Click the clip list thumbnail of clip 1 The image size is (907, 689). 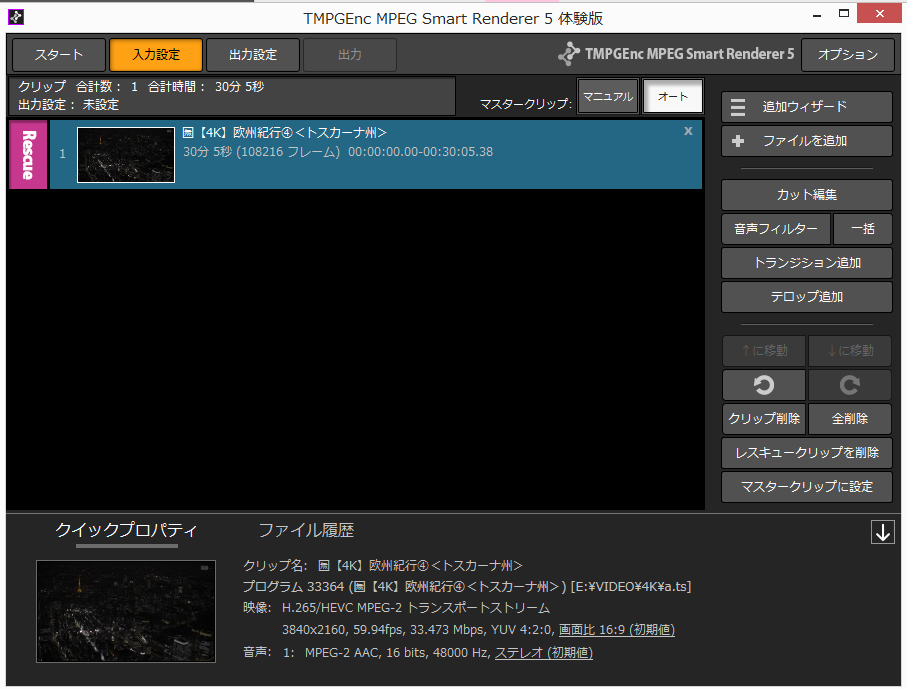pos(126,155)
